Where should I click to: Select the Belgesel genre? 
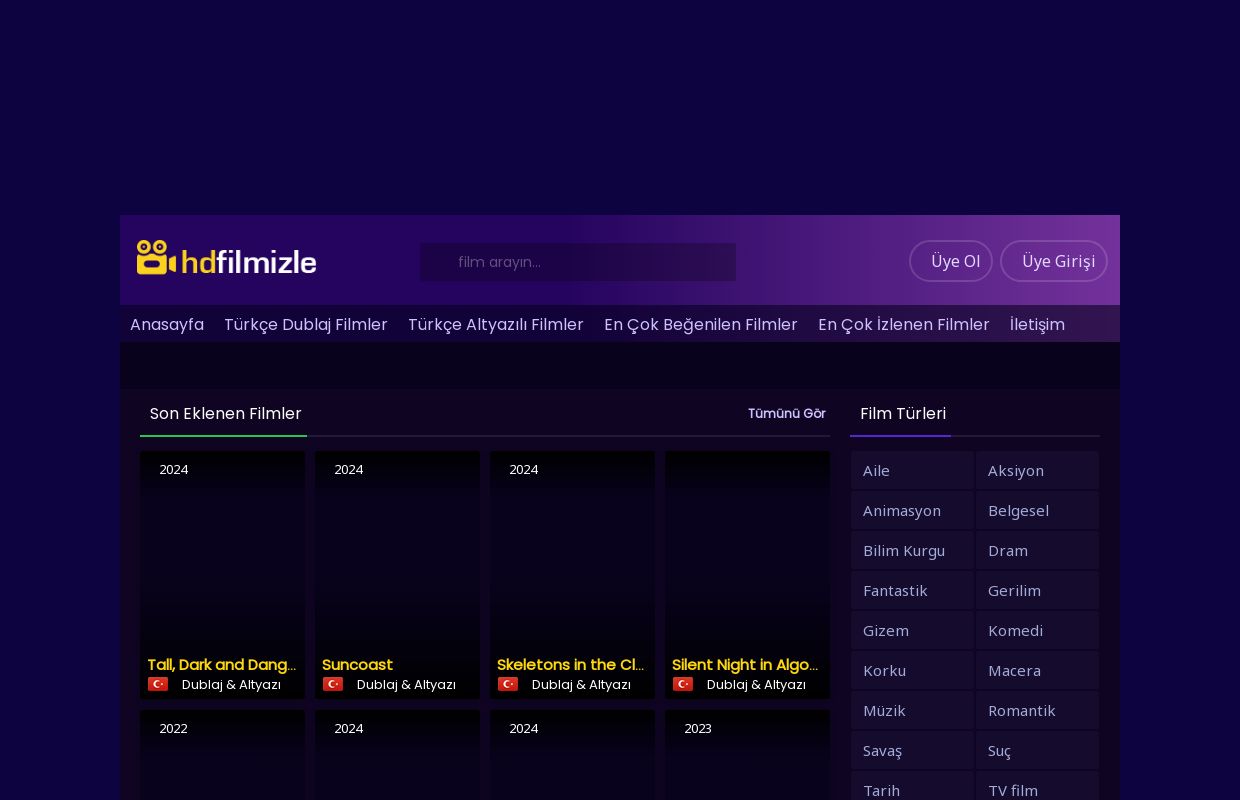1037,510
